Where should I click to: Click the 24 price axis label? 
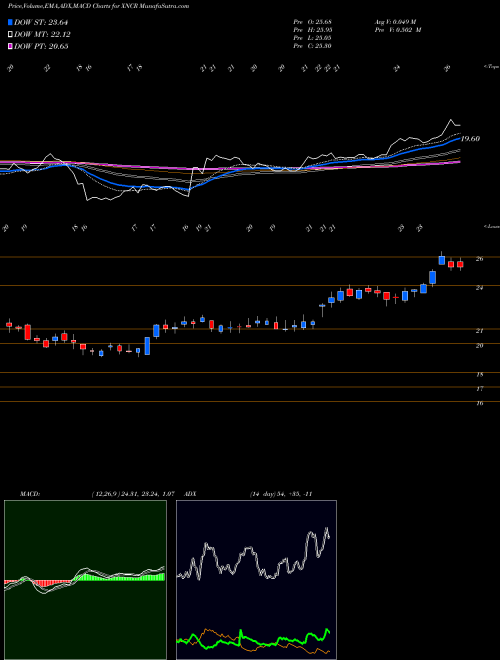pyautogui.click(x=479, y=288)
